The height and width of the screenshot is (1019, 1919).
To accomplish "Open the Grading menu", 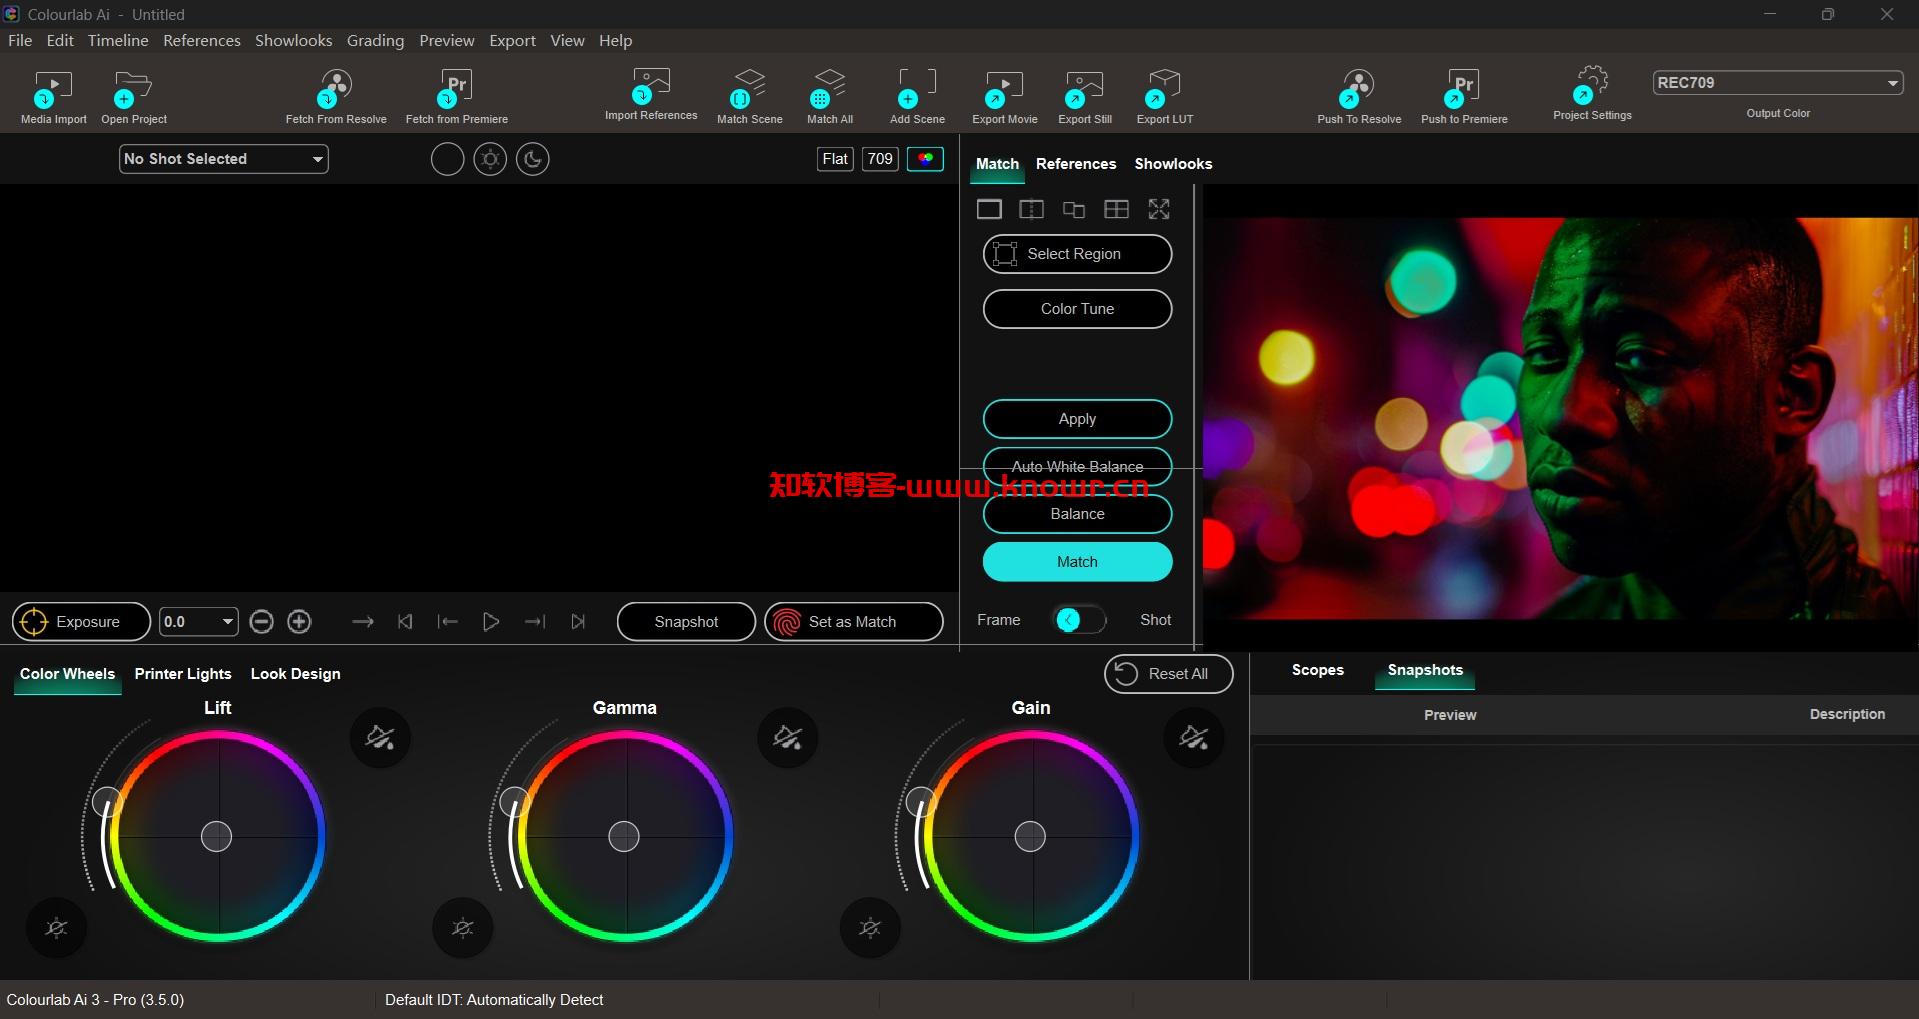I will tap(375, 41).
